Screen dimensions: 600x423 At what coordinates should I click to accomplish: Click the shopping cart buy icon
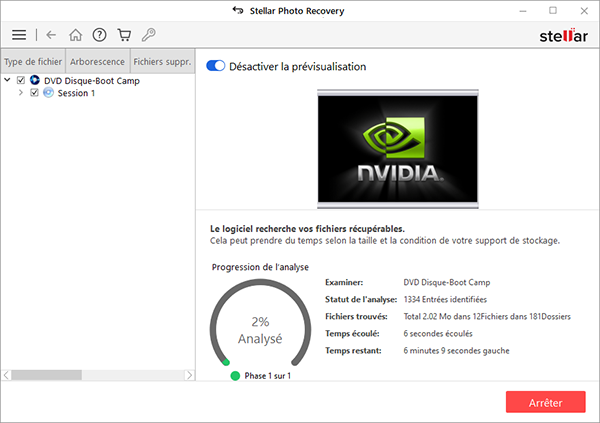coord(124,34)
